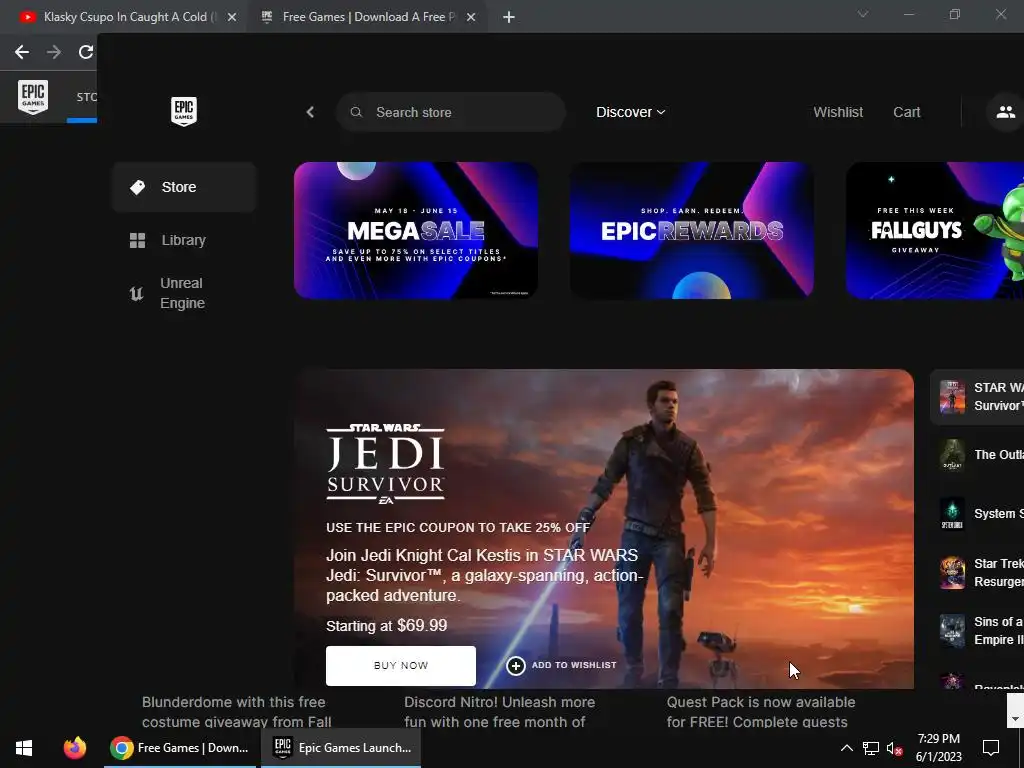Screen dimensions: 1024x768
Task: Open the notification center icon
Action: [991, 748]
